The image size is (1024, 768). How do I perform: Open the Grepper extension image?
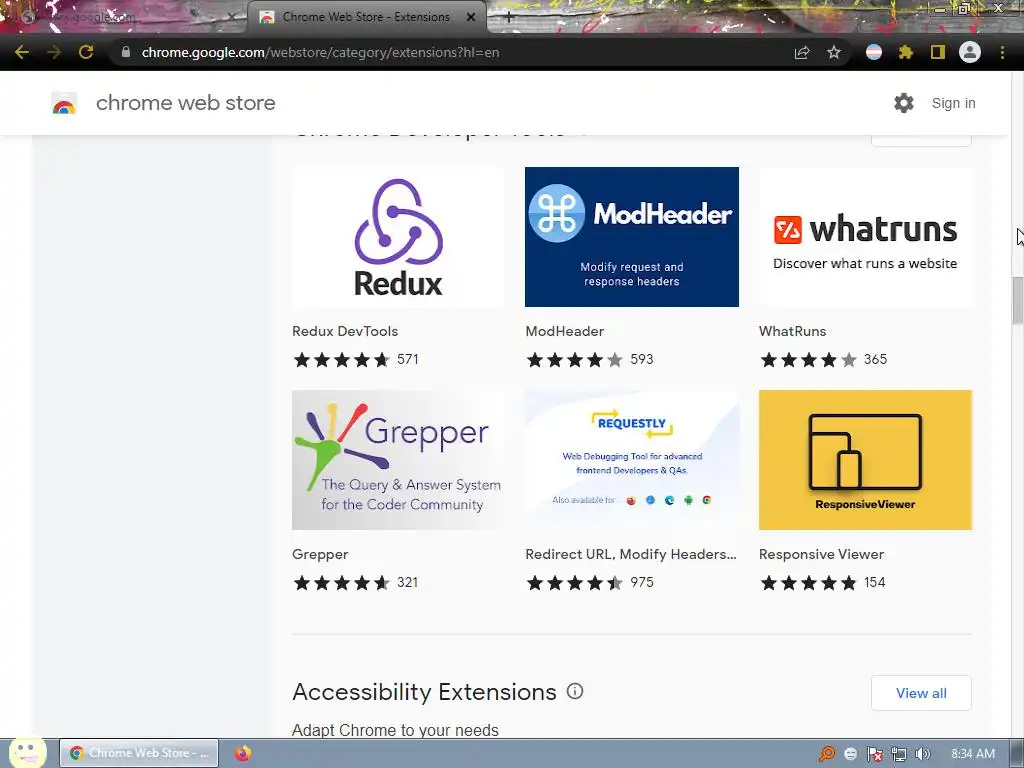pos(398,460)
